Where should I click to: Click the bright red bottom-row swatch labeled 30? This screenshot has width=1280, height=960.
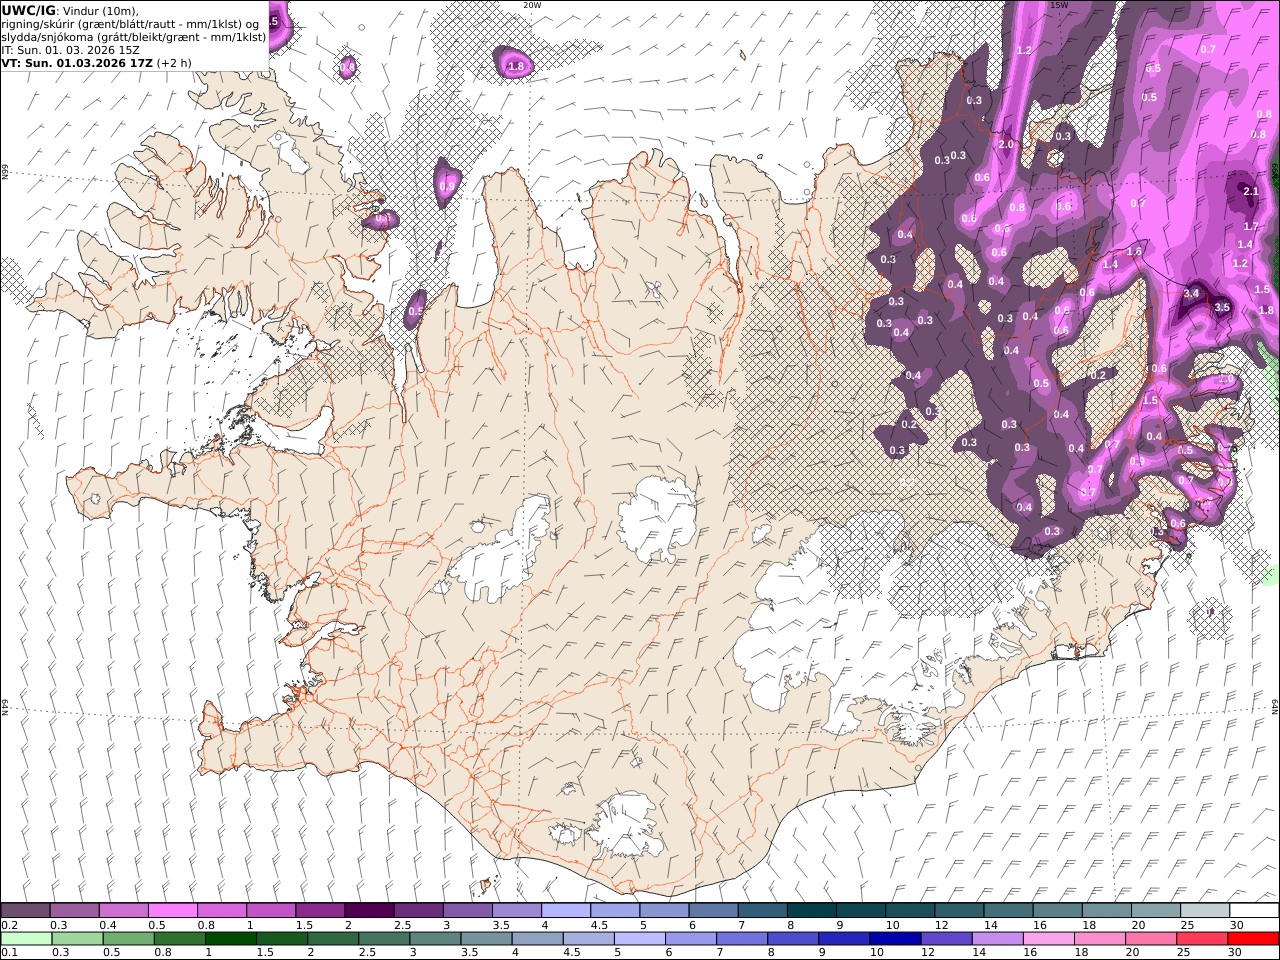click(1252, 939)
